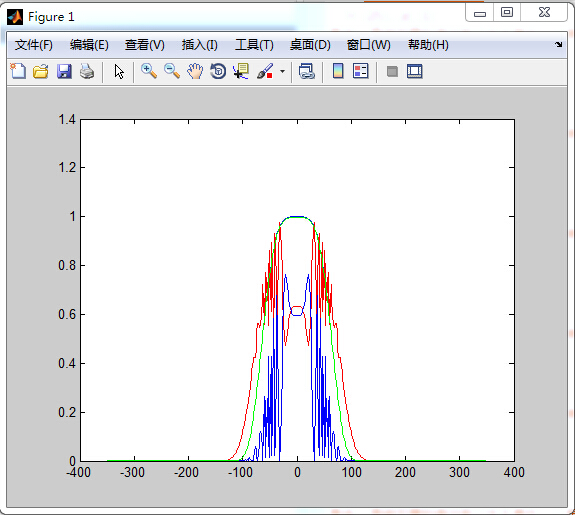575x515 pixels.
Task: Print the figure using the printer icon
Action: (x=87, y=71)
